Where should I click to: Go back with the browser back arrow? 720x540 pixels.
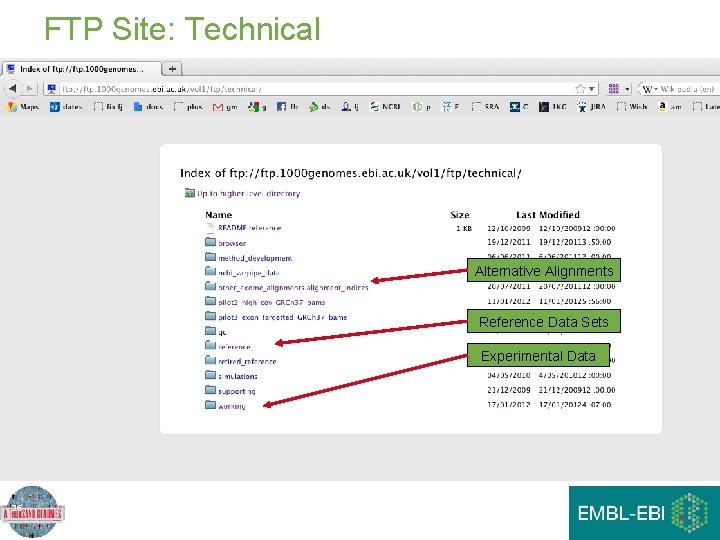pyautogui.click(x=13, y=88)
